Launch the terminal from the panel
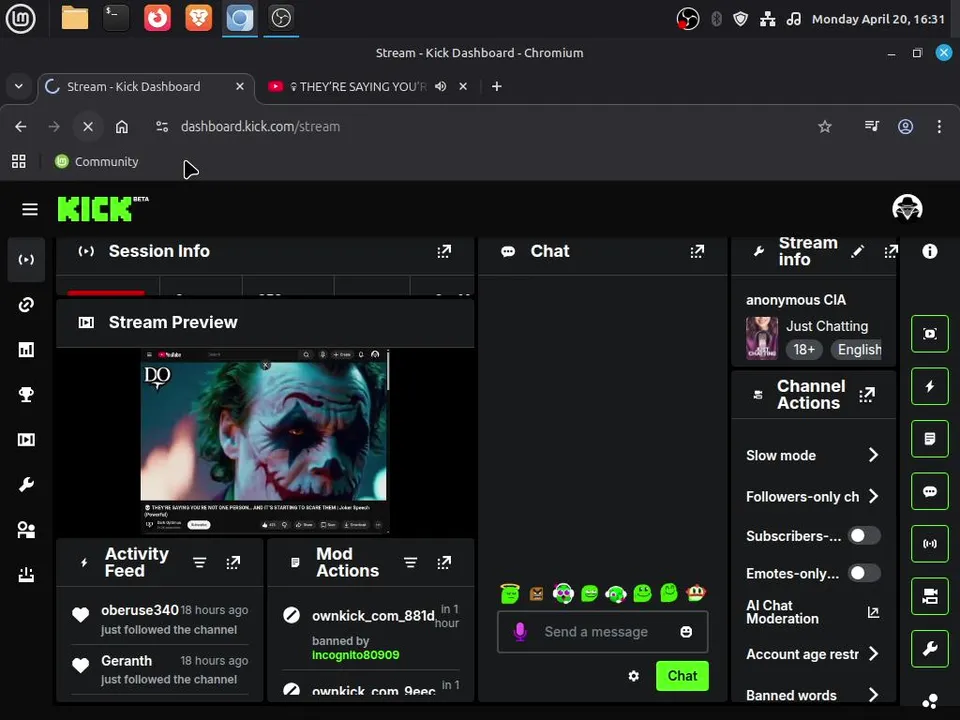This screenshot has width=960, height=720. coord(116,18)
